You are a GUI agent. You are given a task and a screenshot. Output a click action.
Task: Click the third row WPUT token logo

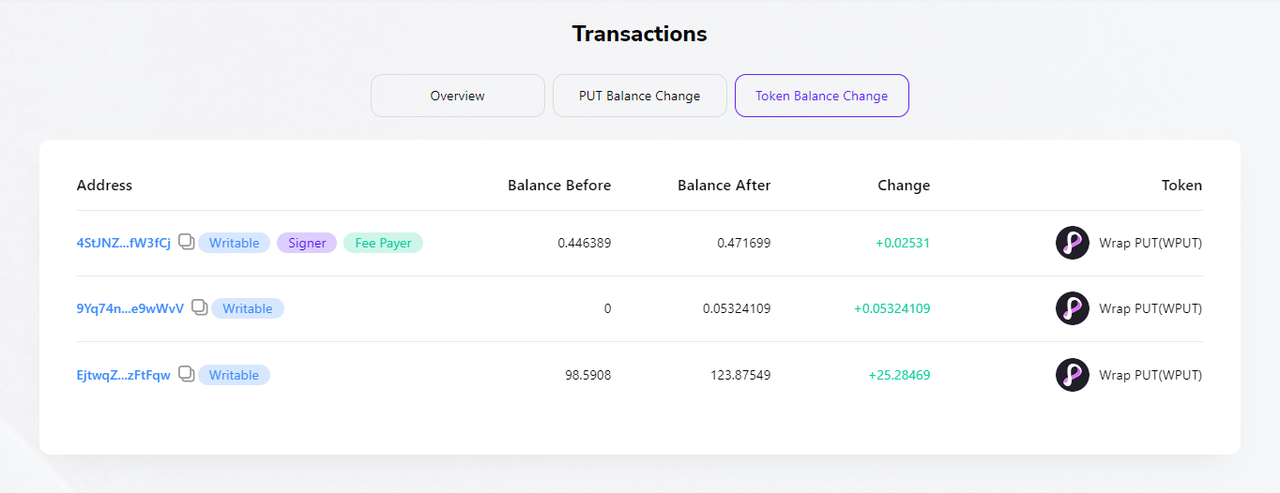click(1072, 375)
